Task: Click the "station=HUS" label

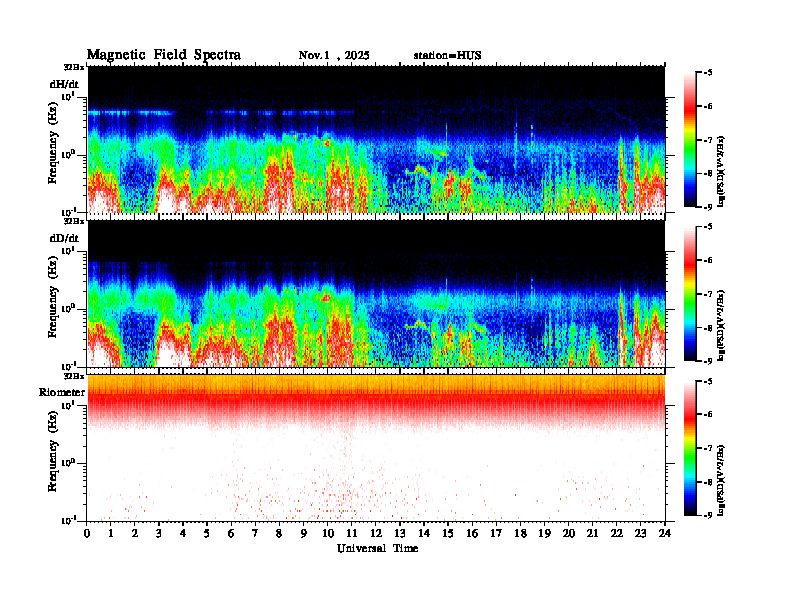Action: pos(448,56)
